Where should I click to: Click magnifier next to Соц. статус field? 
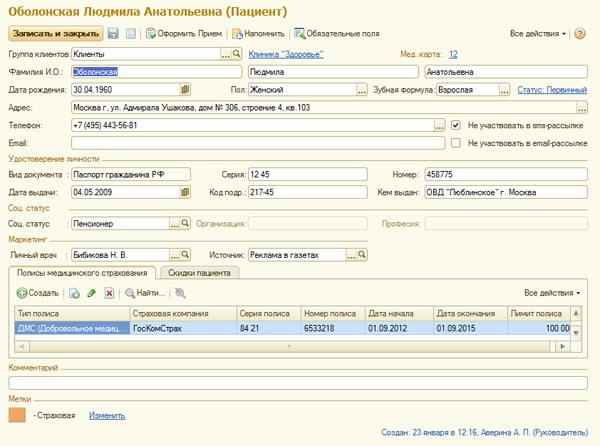pyautogui.click(x=185, y=223)
